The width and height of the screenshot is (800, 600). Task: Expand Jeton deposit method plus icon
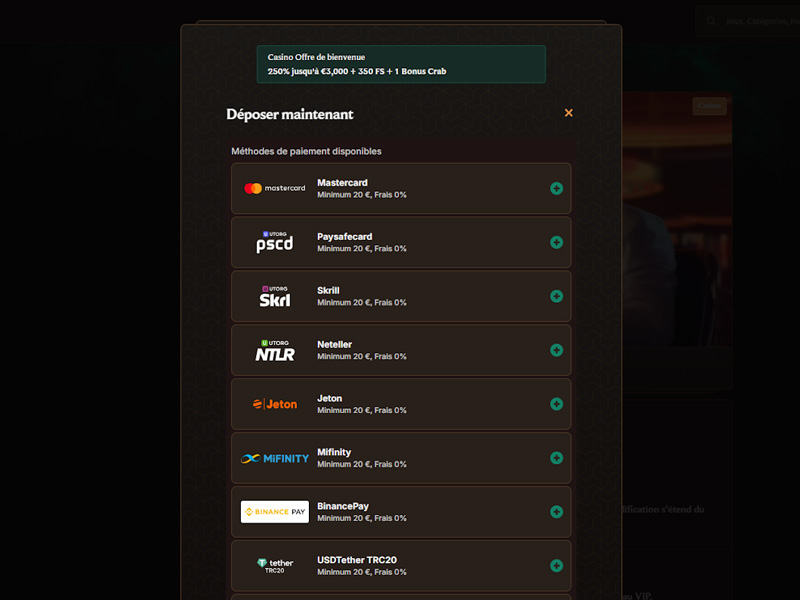[x=556, y=404]
